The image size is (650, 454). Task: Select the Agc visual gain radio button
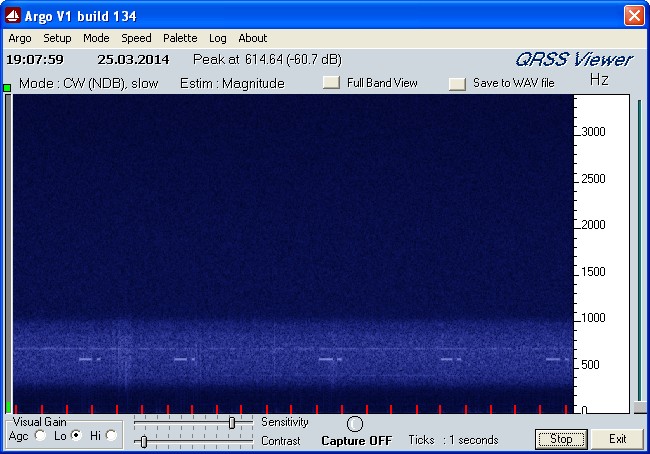pos(40,435)
